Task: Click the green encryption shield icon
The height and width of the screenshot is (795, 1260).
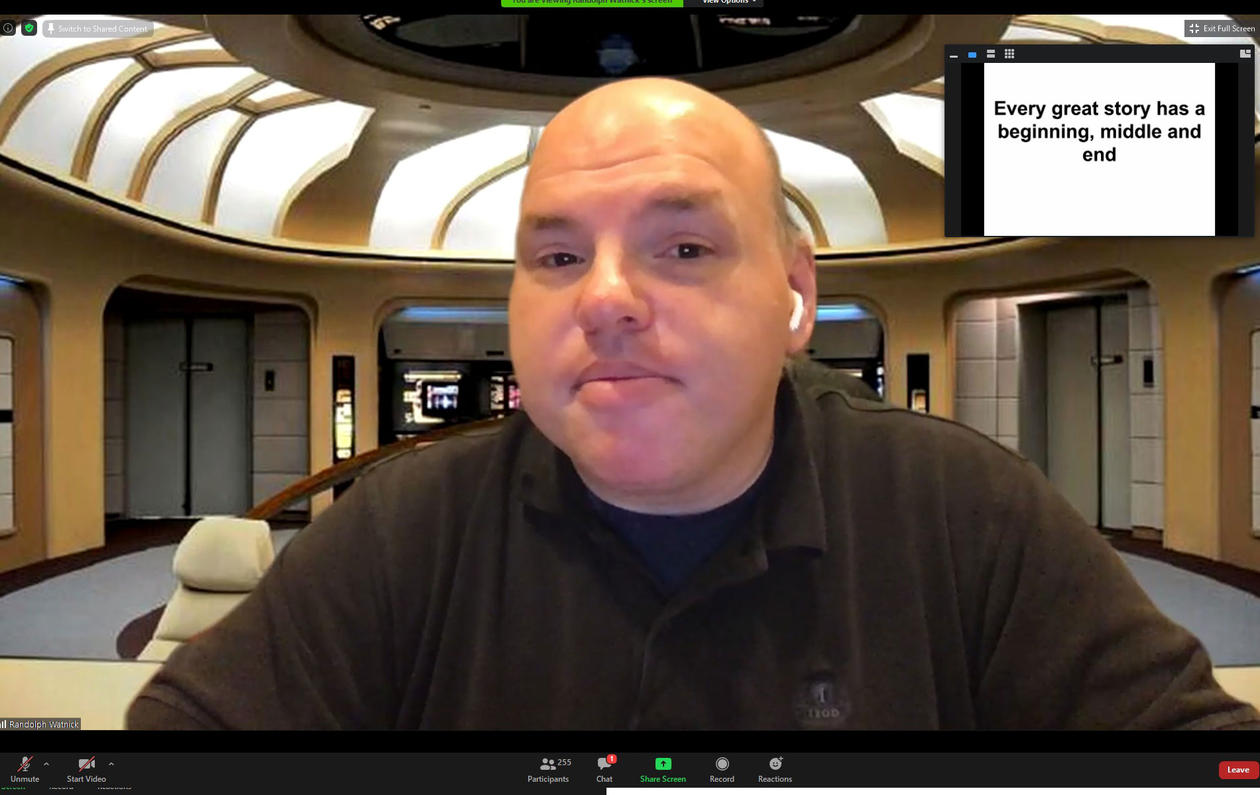Action: 29,28
